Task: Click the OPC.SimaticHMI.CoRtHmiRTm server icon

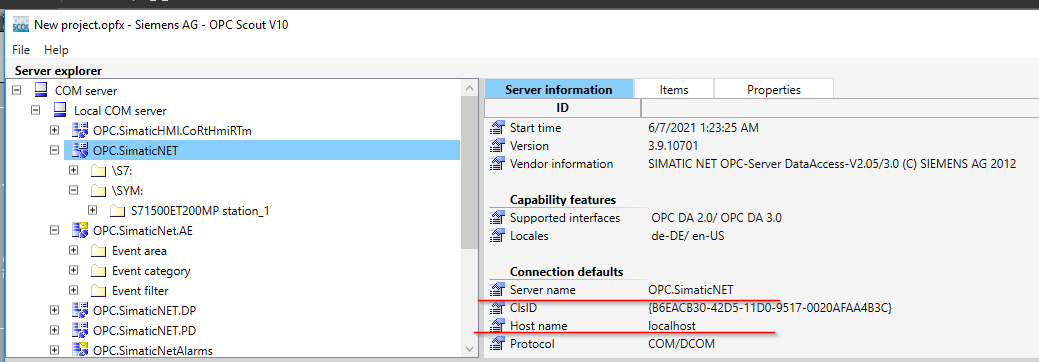Action: click(x=80, y=131)
